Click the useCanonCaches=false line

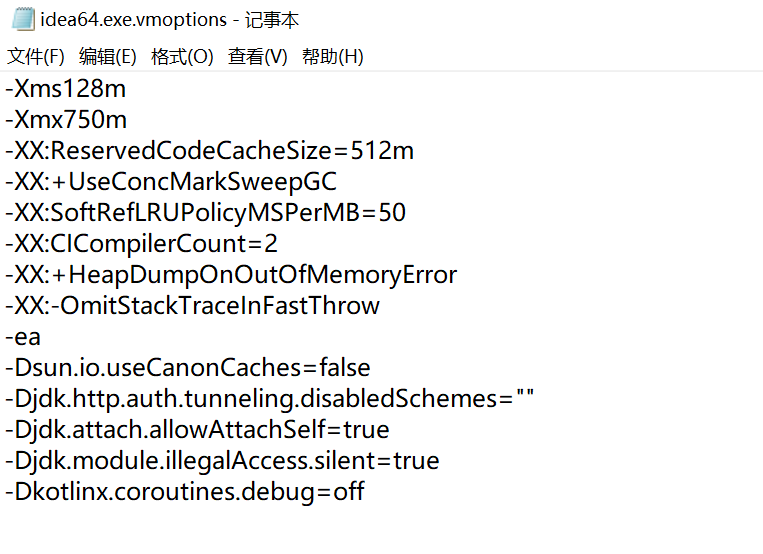click(188, 368)
